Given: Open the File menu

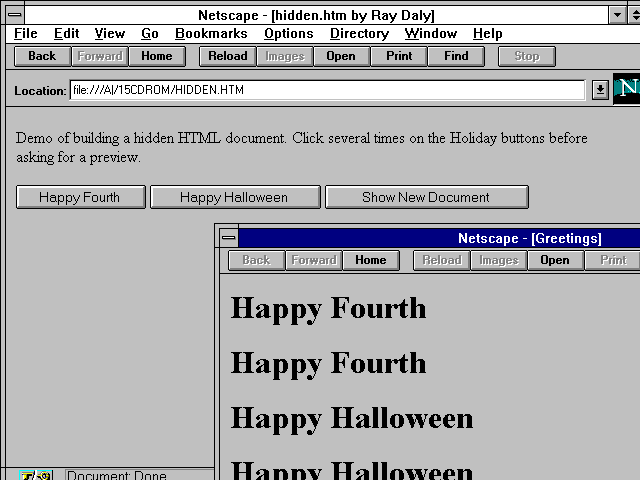Looking at the screenshot, I should coord(25,33).
